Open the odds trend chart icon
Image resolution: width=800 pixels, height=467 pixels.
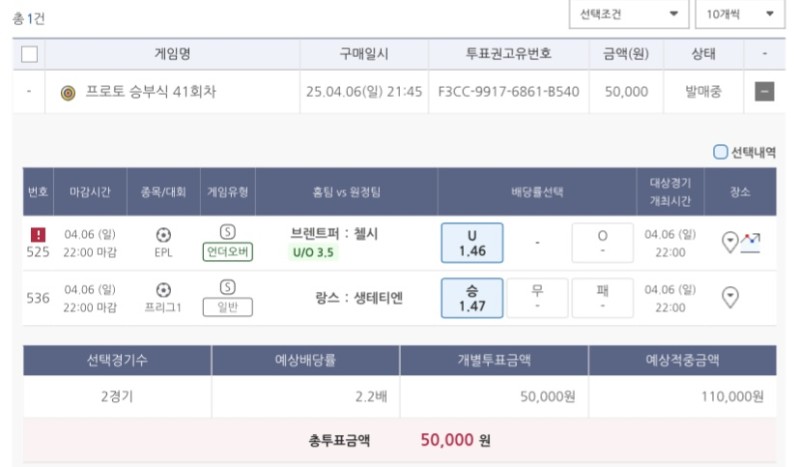pyautogui.click(x=750, y=240)
